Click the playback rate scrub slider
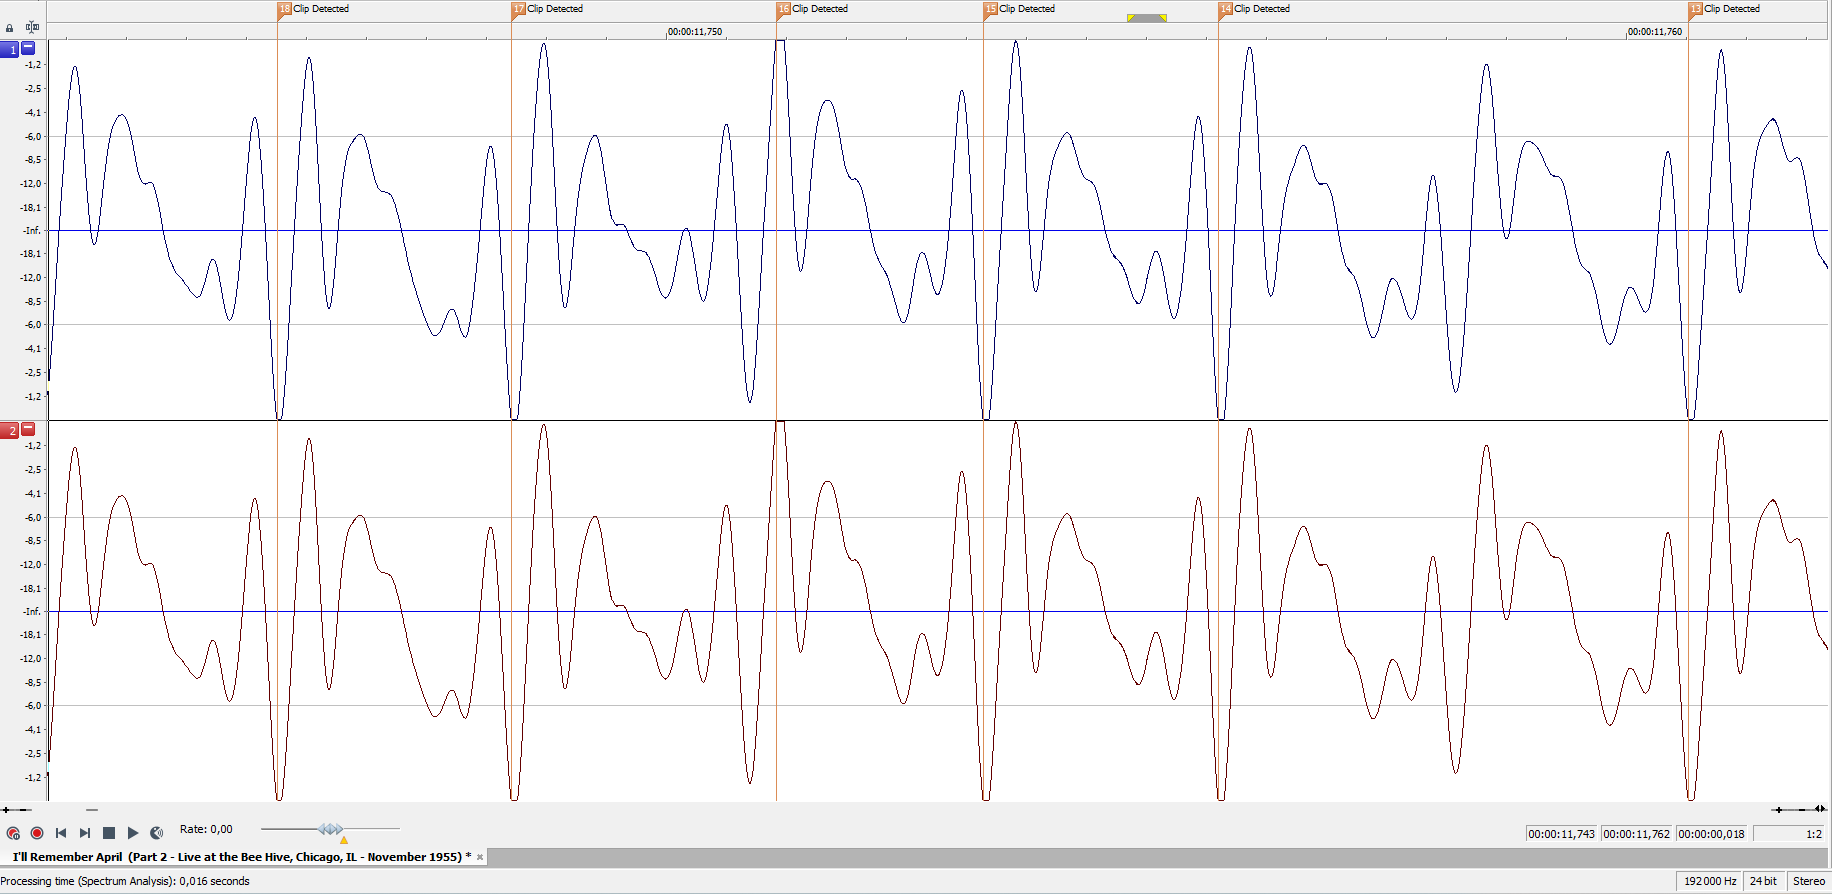Image resolution: width=1832 pixels, height=894 pixels. (x=331, y=829)
